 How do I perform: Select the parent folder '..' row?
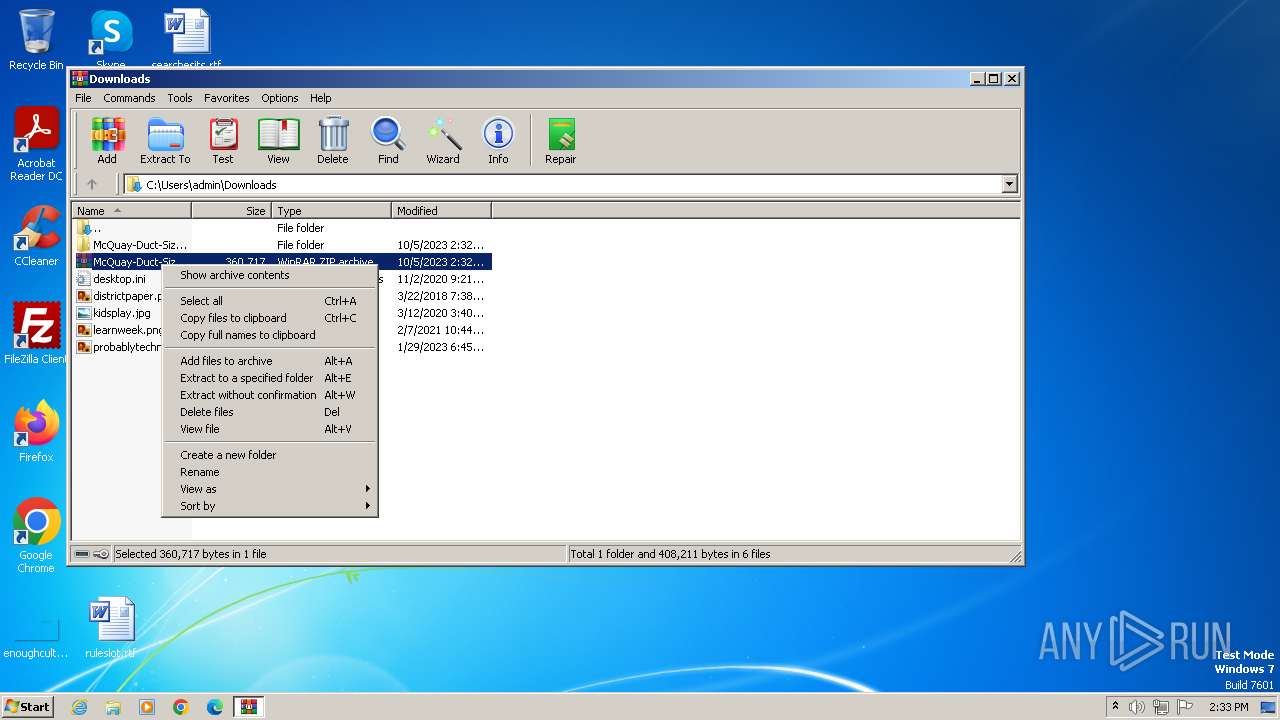coord(282,228)
